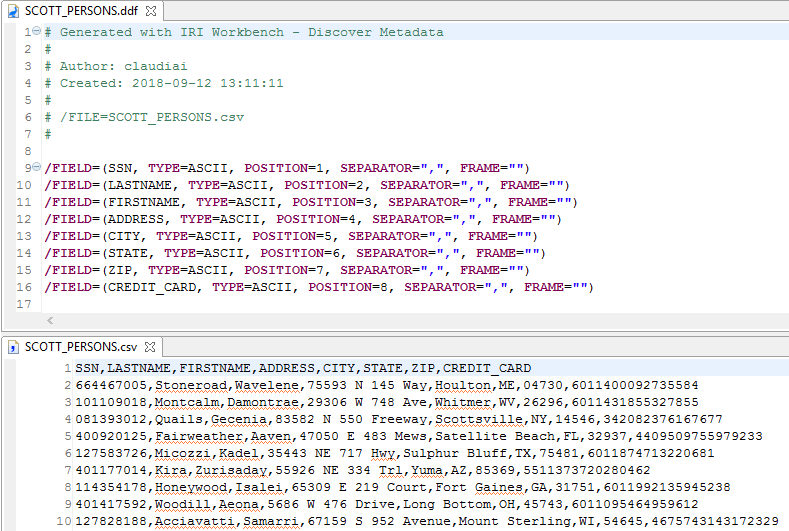Click the '/FILE=SCOTT_PERSONS.csv' comment
Viewport: 789px width, 531px height.
144,117
